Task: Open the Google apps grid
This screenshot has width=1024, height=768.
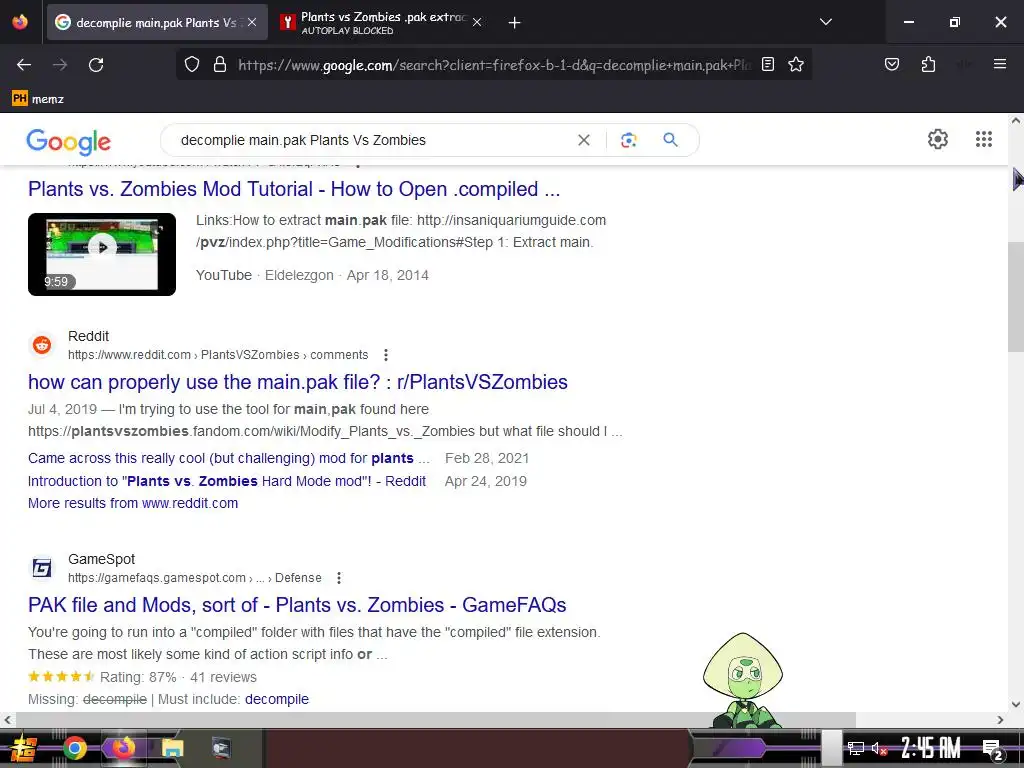Action: [x=984, y=139]
